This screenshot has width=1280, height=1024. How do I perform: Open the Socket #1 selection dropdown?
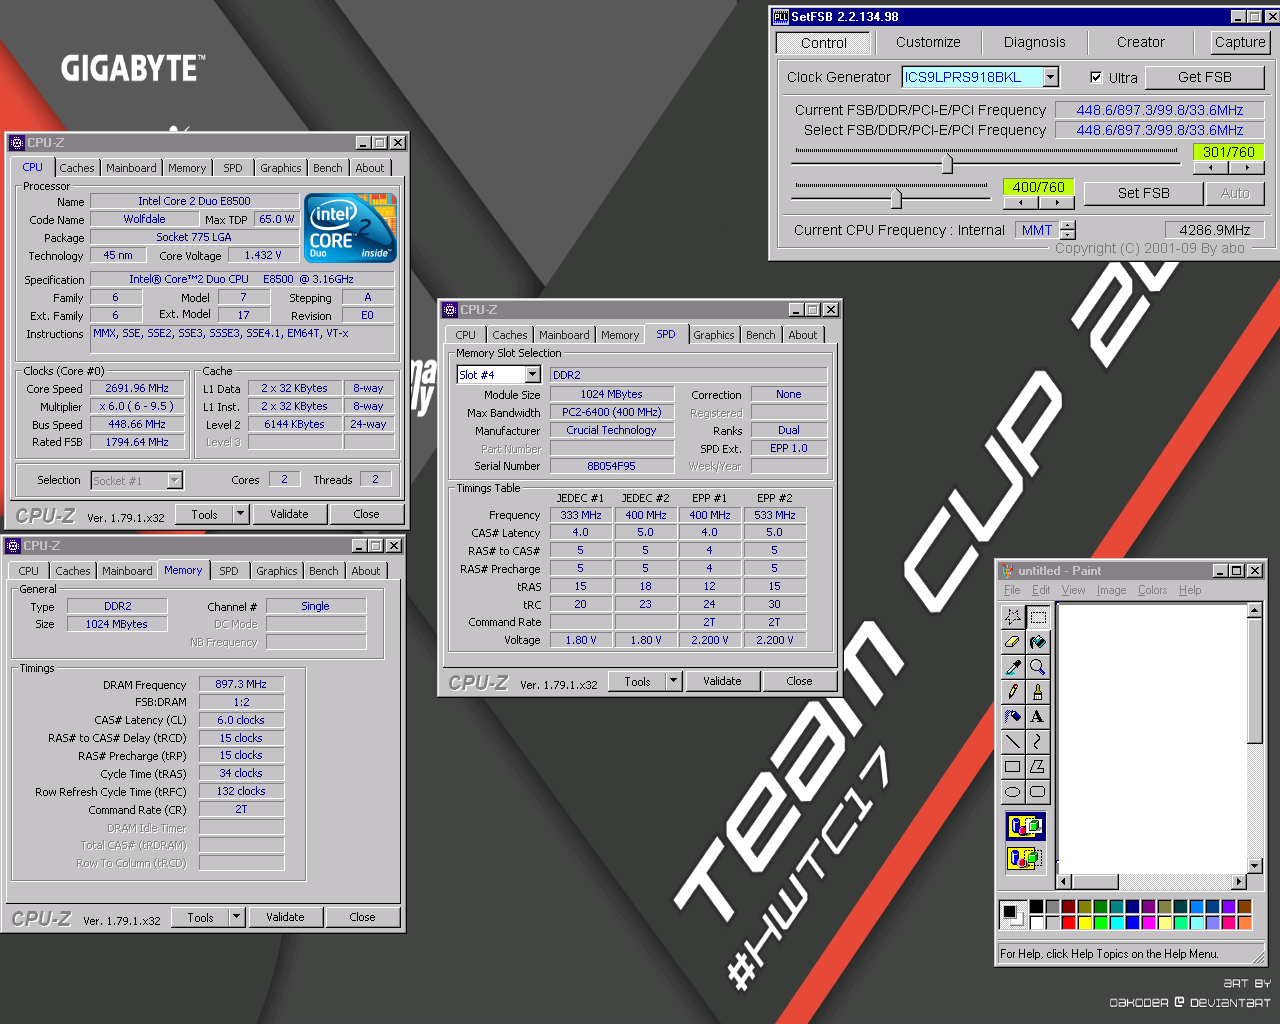coord(174,481)
